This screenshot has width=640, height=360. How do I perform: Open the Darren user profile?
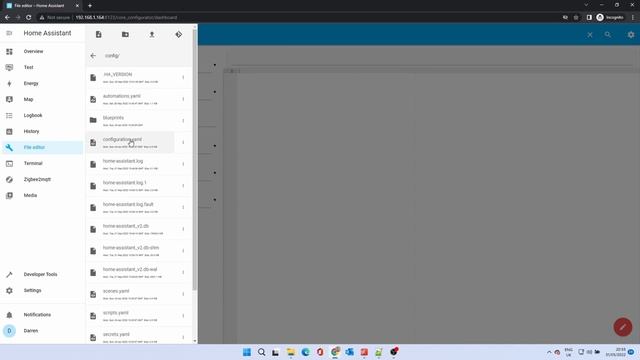[x=42, y=331]
